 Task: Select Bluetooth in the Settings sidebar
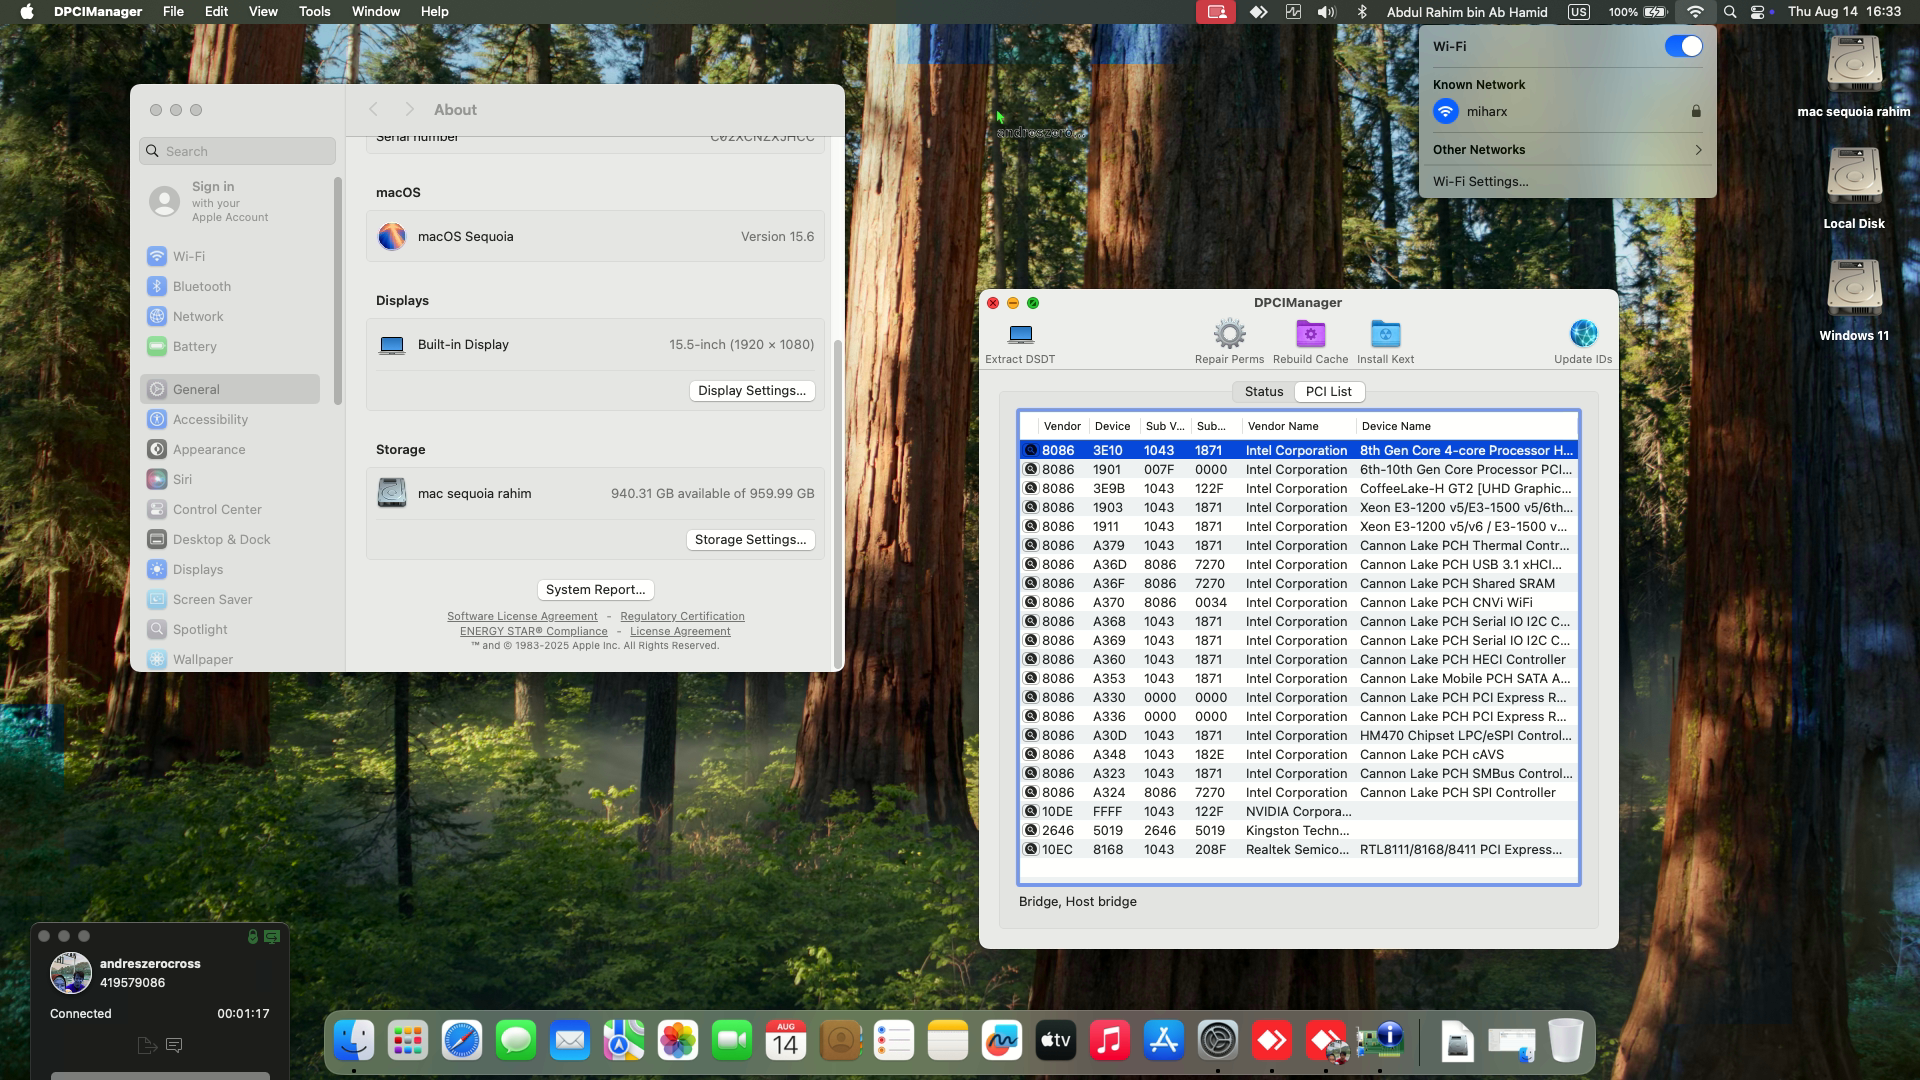230,287
